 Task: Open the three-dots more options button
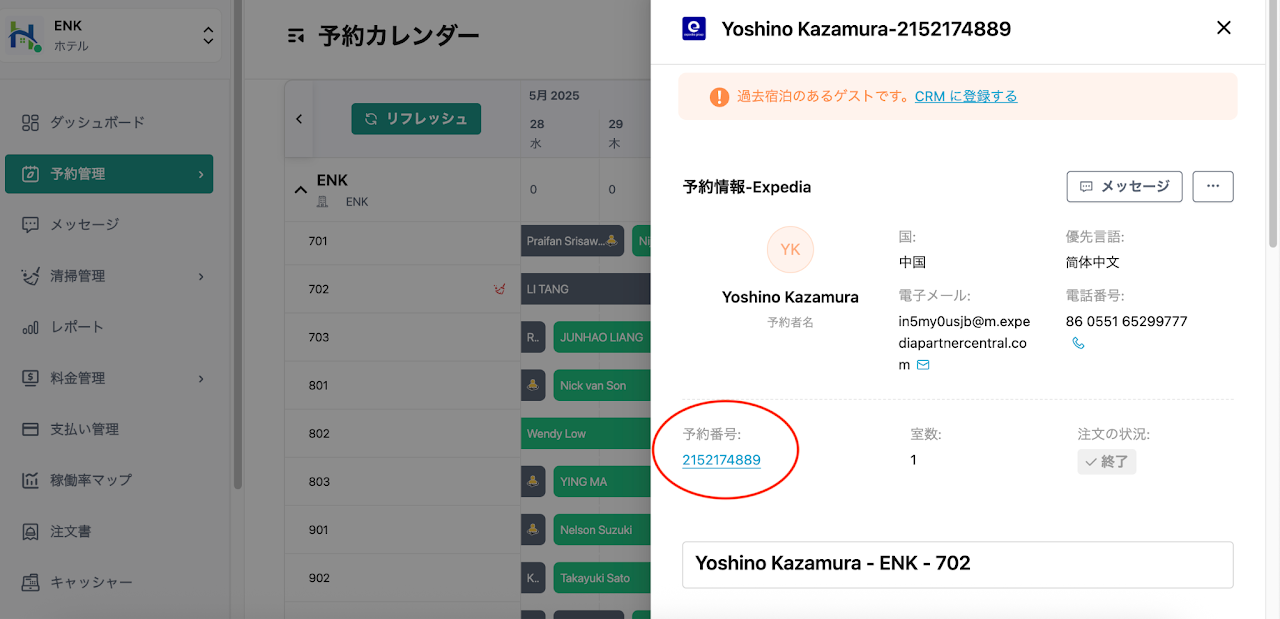[x=1212, y=186]
